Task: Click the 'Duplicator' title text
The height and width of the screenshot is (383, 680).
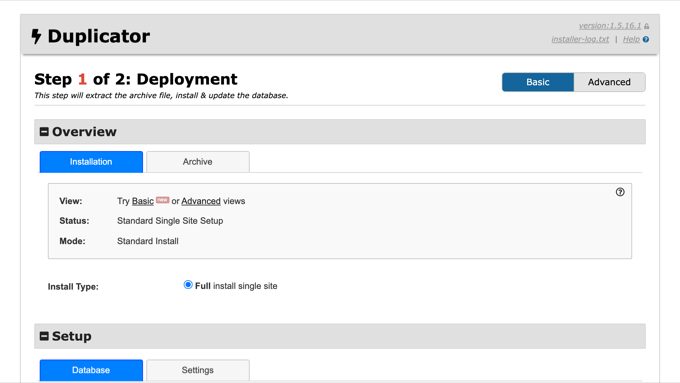Action: point(99,36)
